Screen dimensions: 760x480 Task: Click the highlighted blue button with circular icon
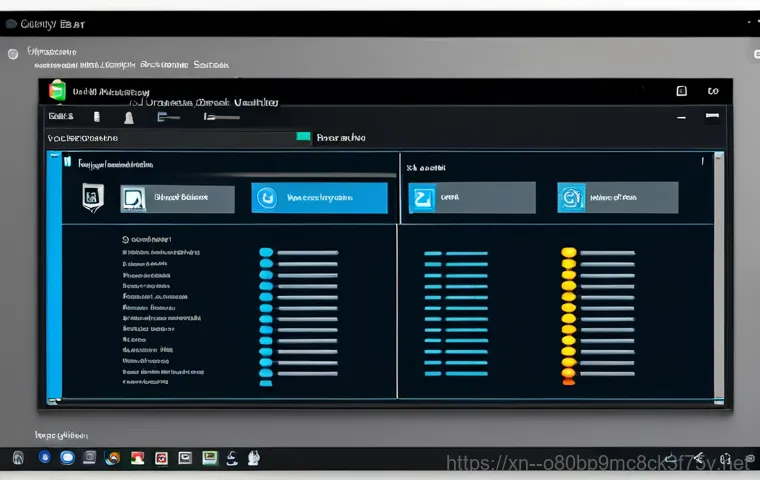point(319,198)
